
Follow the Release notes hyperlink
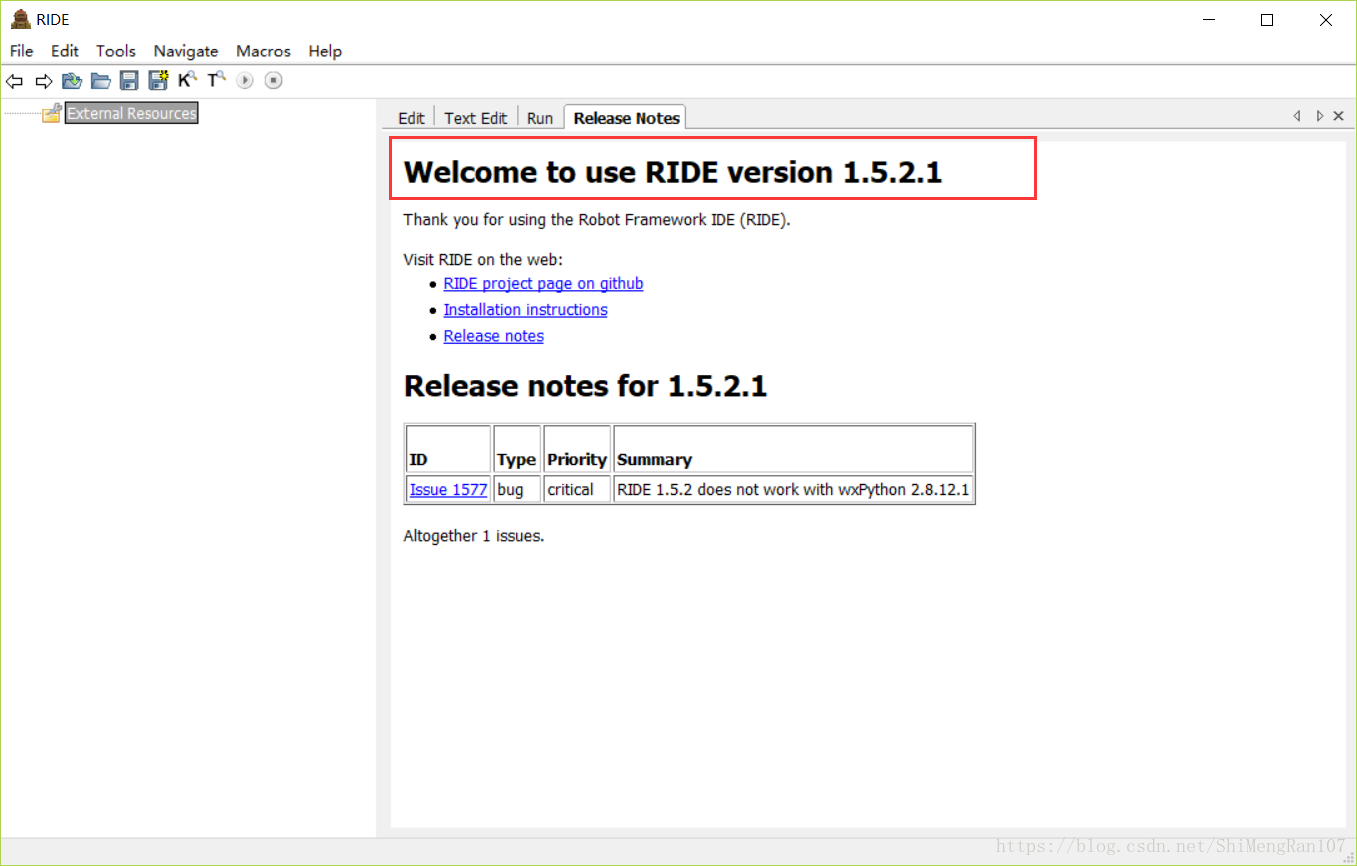494,336
